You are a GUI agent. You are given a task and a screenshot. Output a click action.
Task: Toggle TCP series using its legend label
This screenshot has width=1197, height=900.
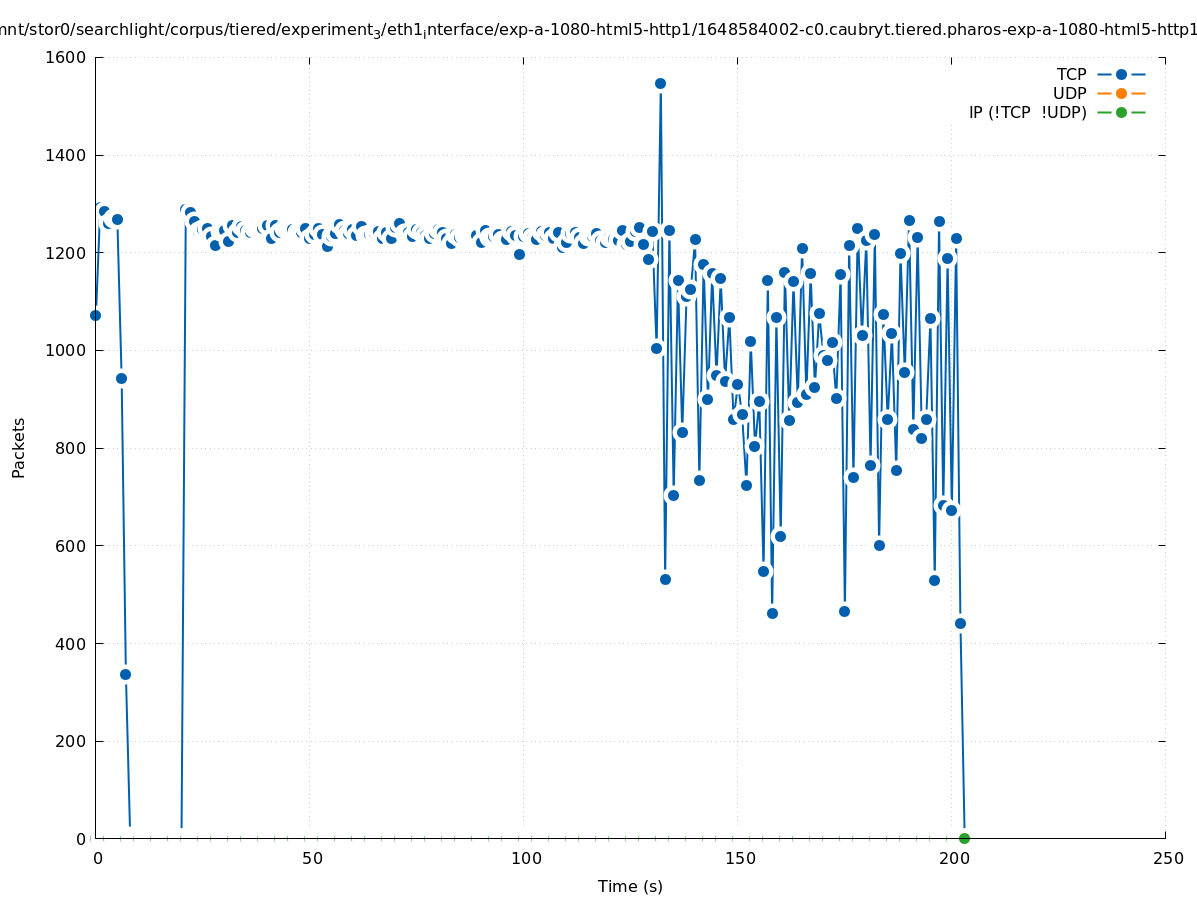pos(1071,74)
